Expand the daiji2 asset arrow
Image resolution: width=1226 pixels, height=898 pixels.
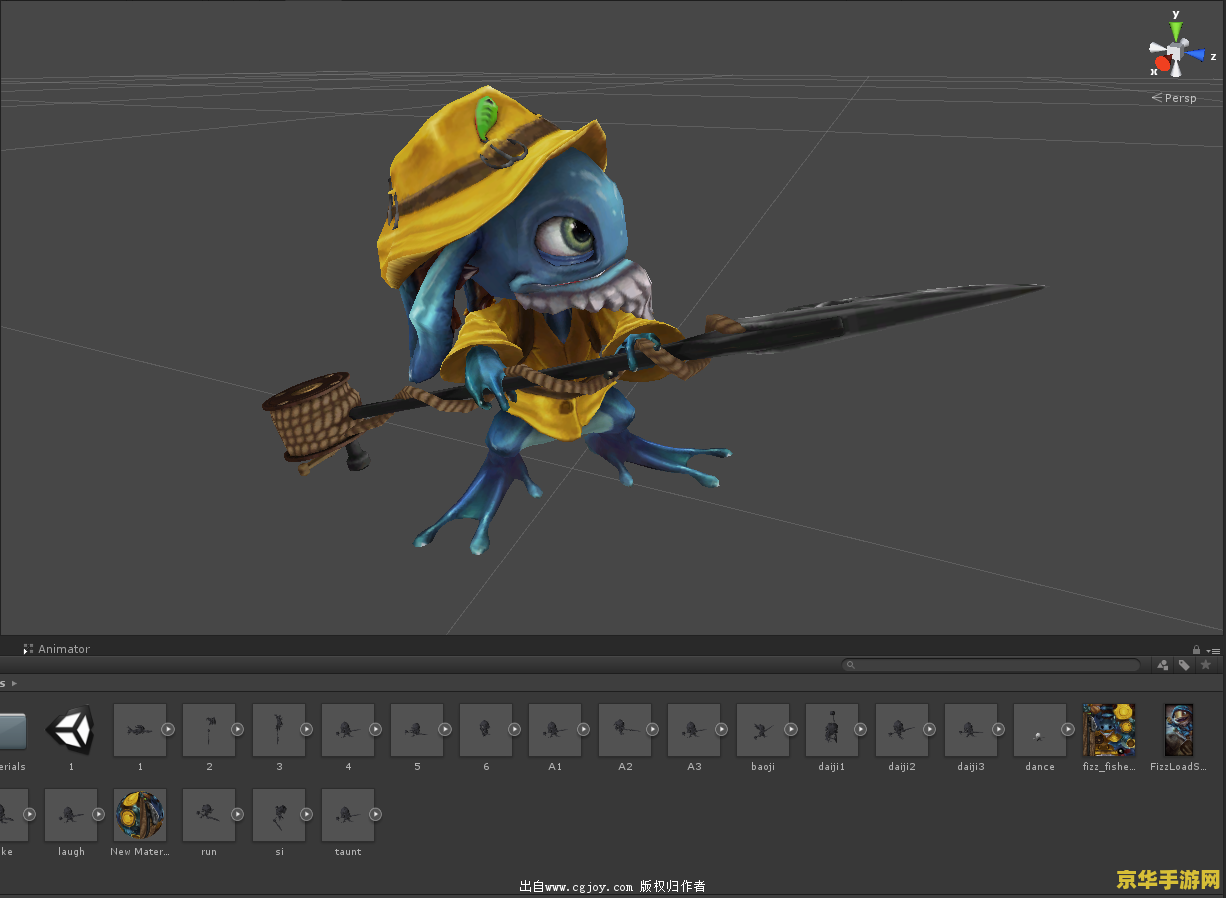click(x=930, y=729)
